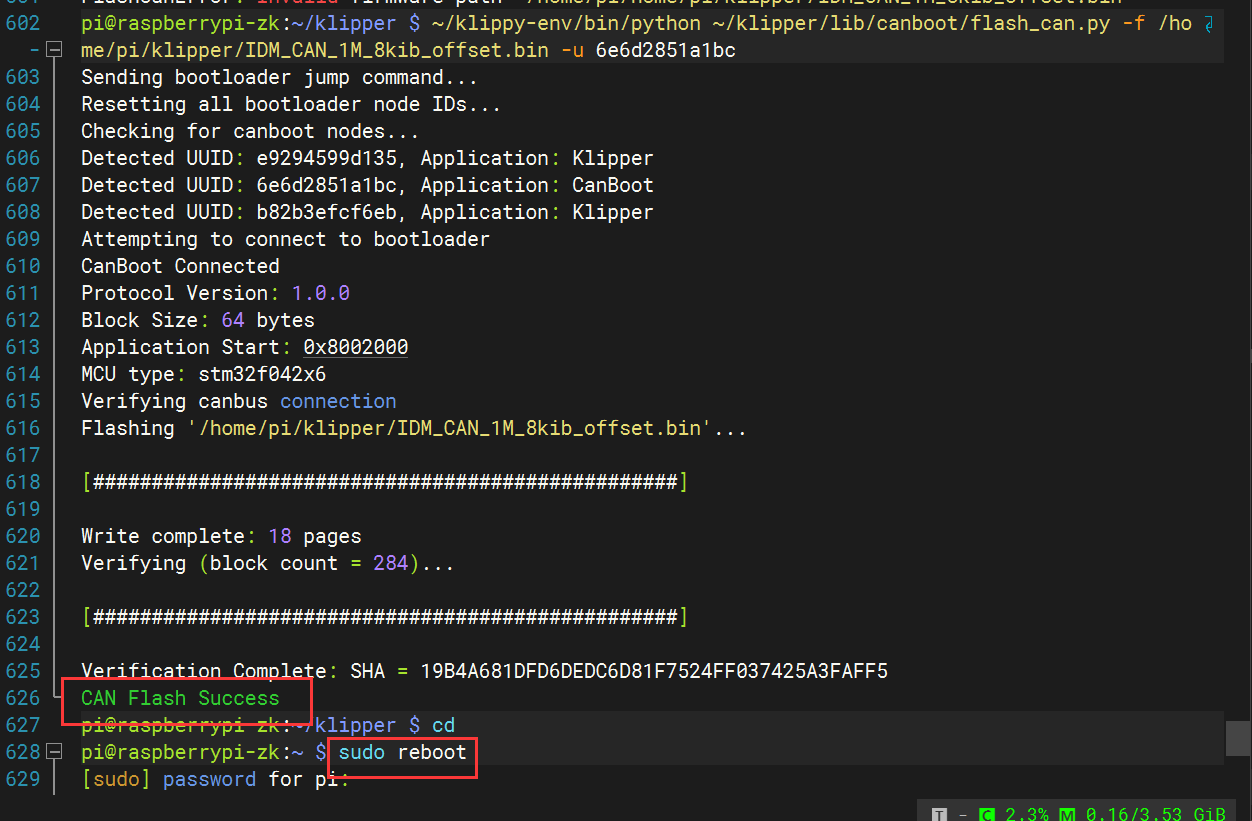Collapse the fold toggle at line 628

point(54,751)
